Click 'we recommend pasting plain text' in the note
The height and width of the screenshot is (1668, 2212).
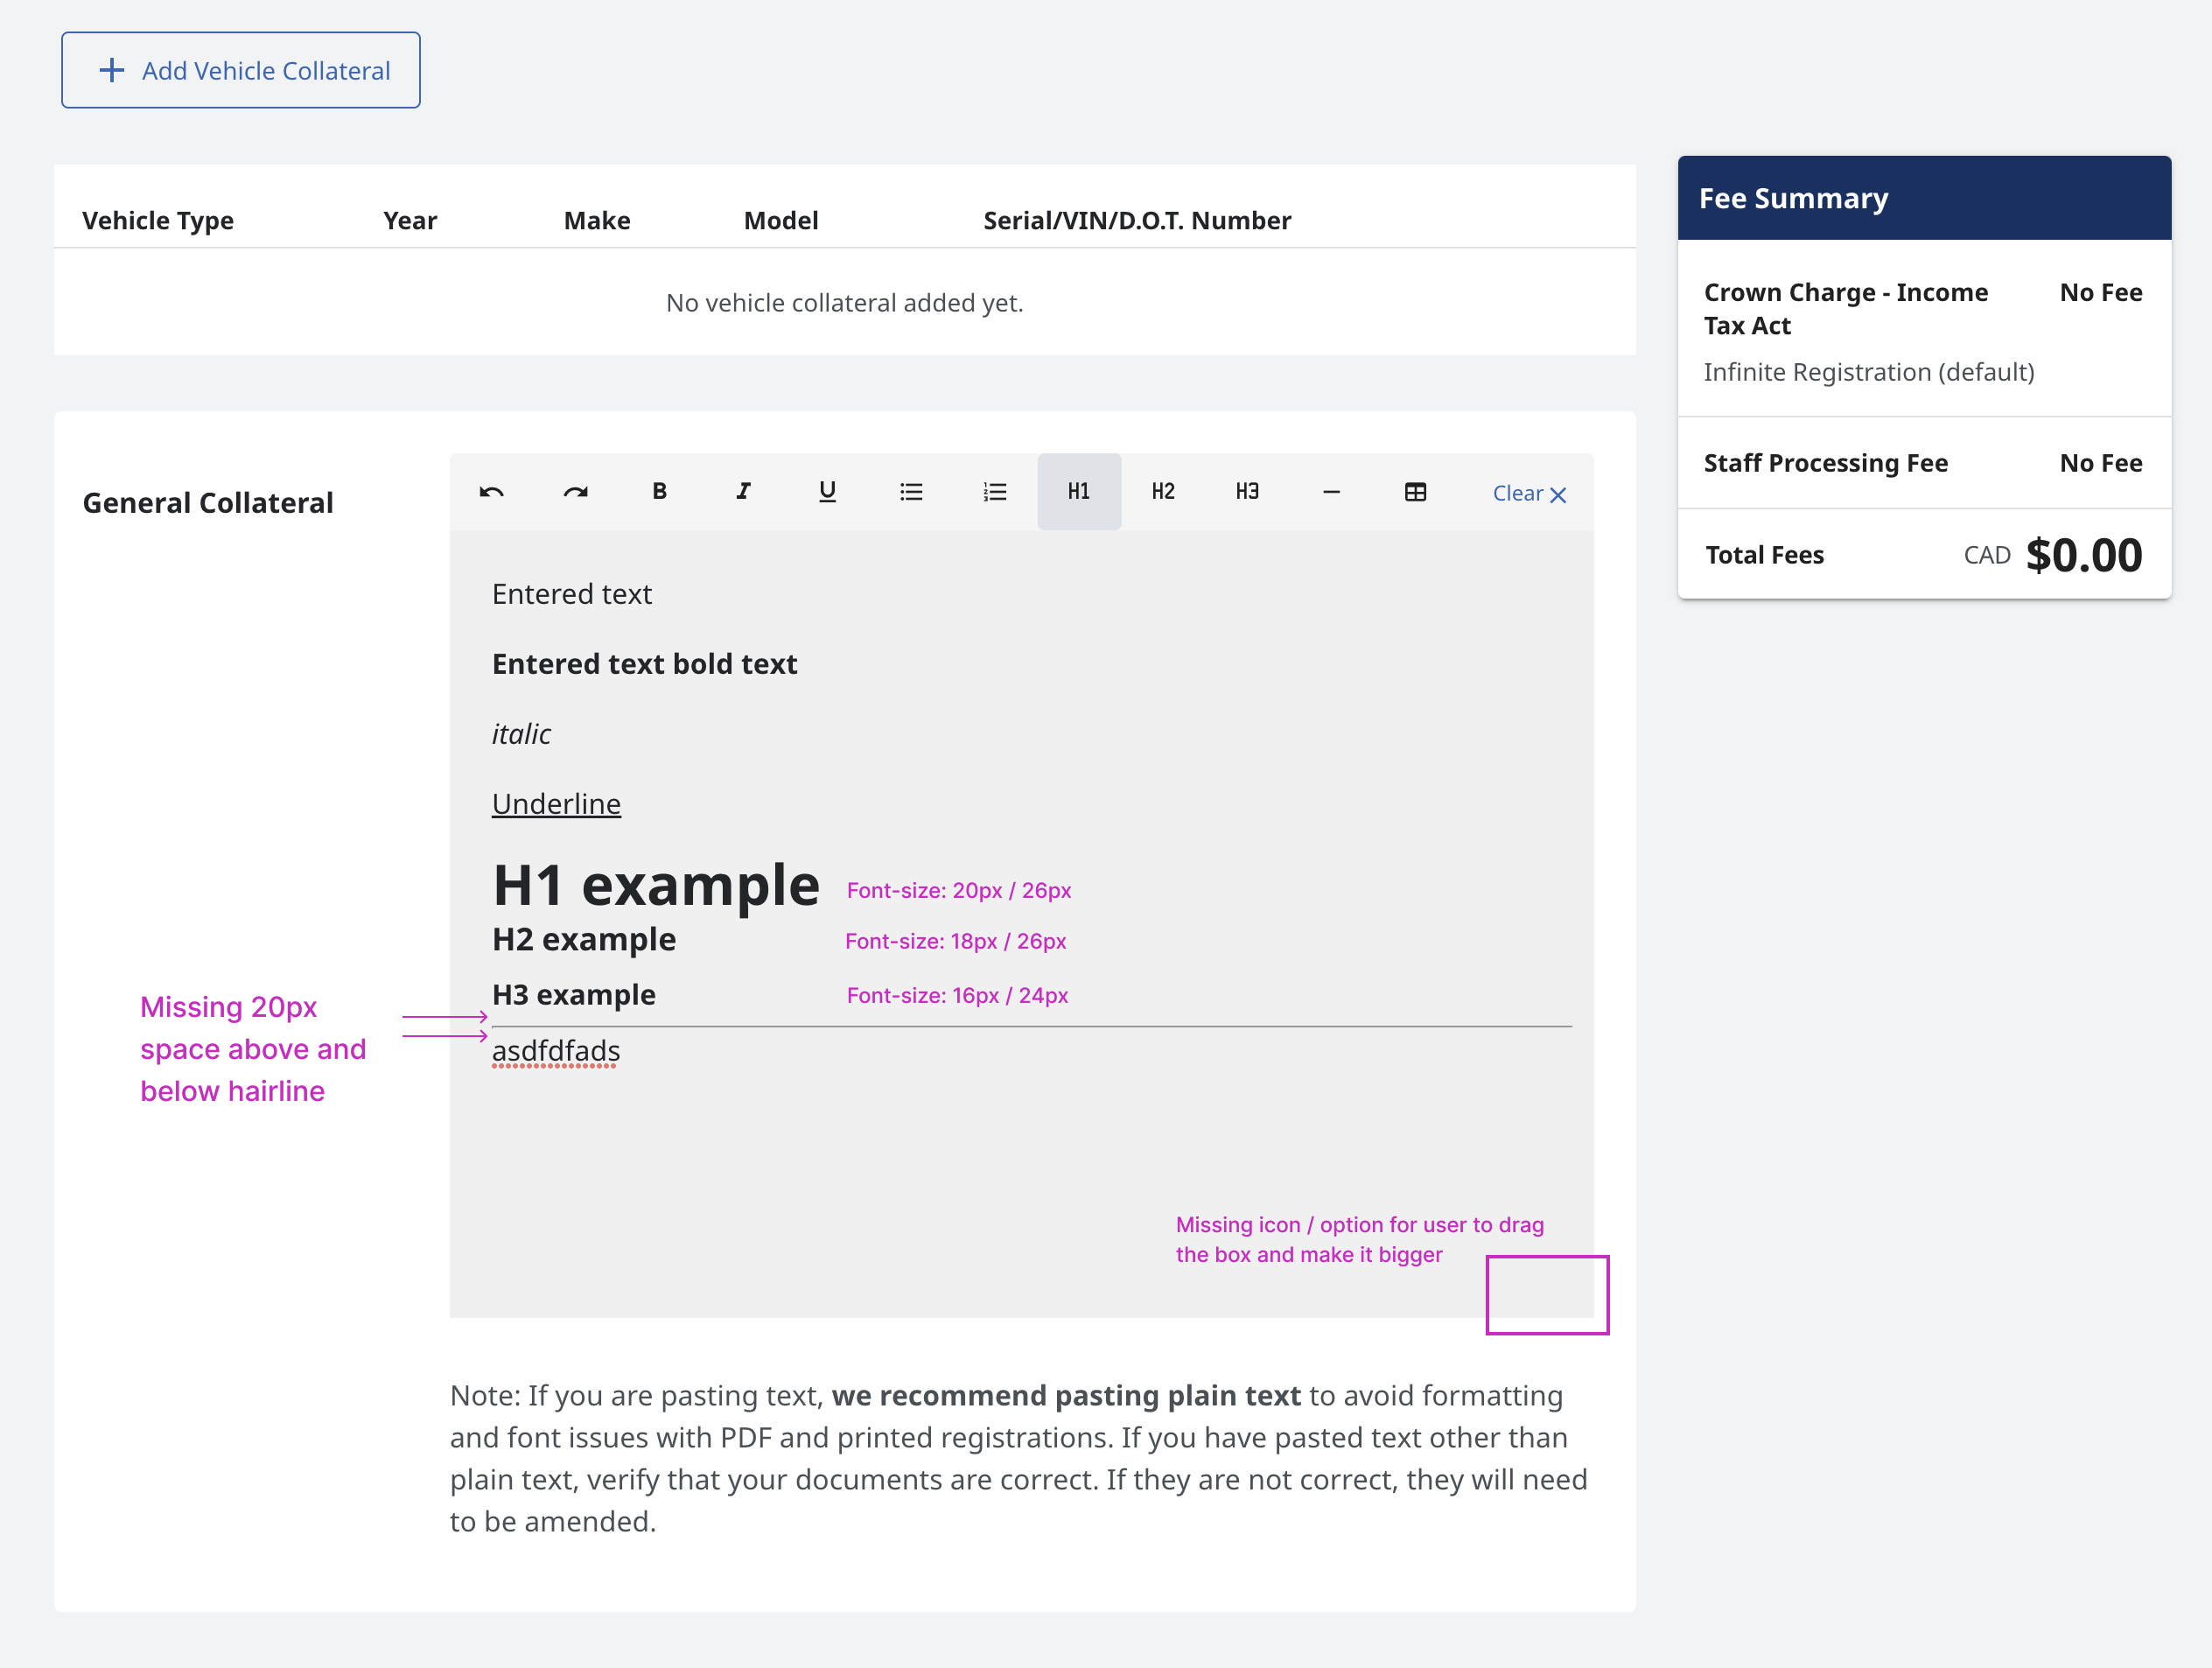point(1066,1396)
